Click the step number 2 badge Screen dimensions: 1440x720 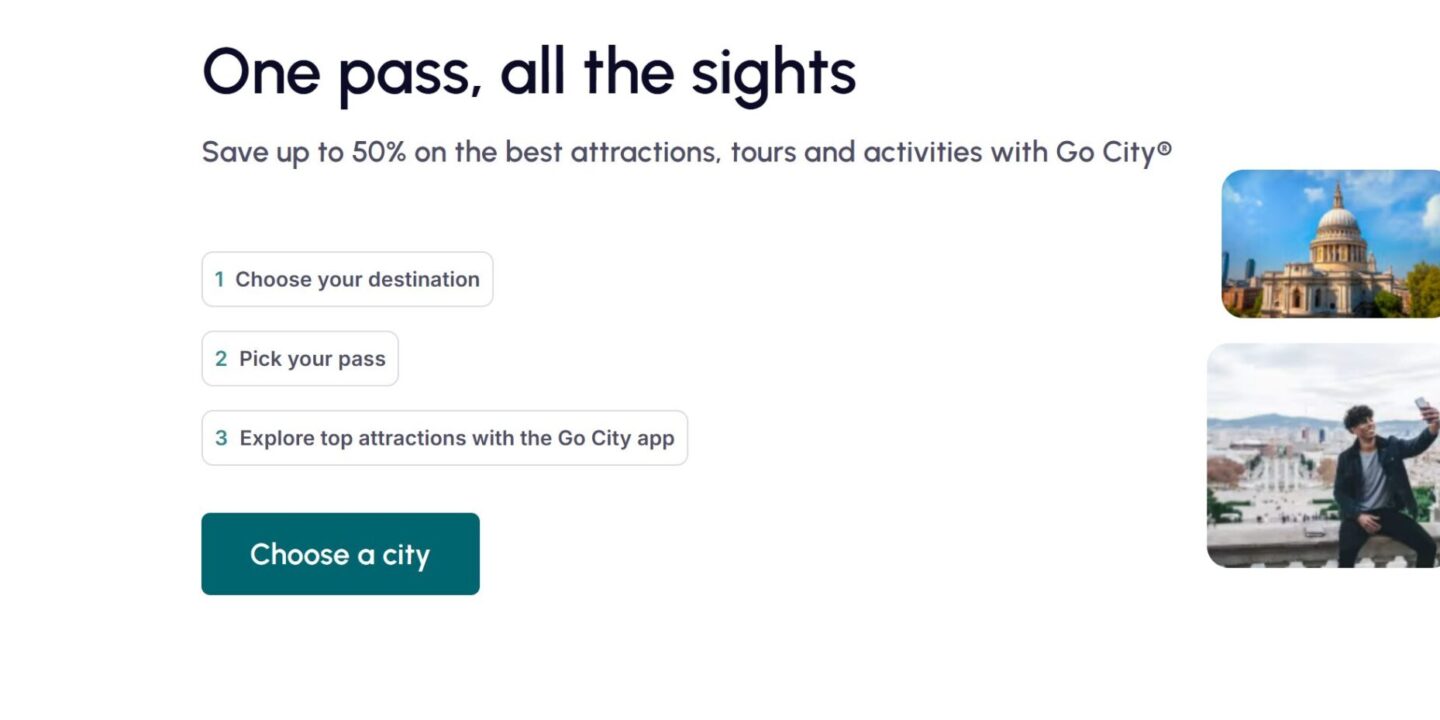[x=221, y=359]
